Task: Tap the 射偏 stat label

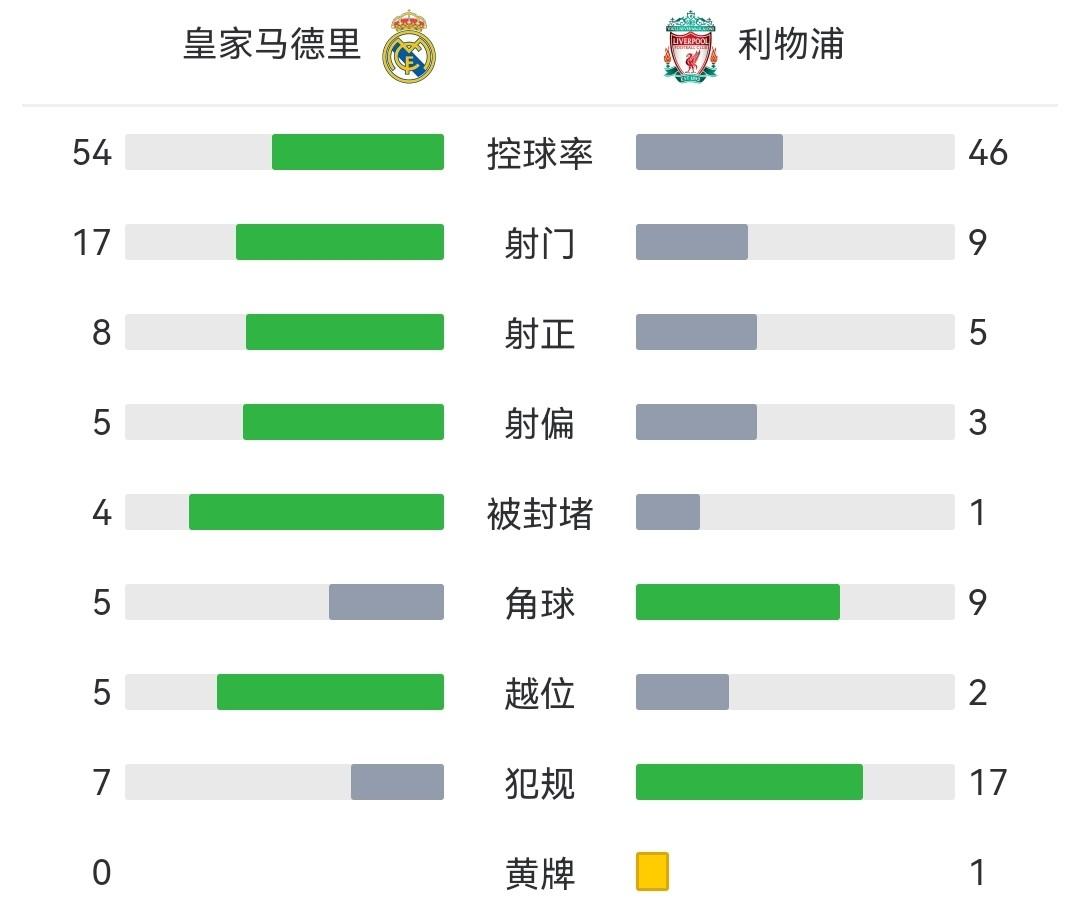Action: tap(540, 423)
